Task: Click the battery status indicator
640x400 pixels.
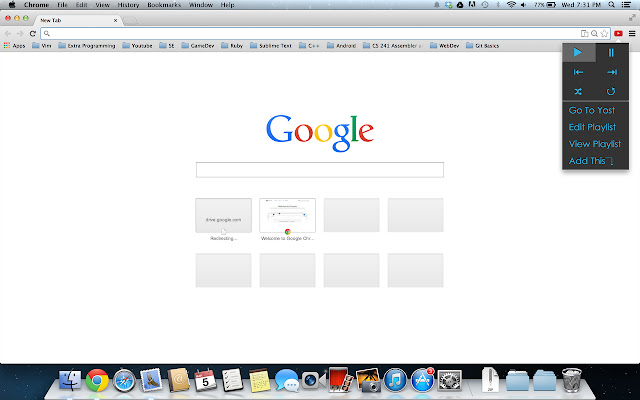Action: [545, 5]
